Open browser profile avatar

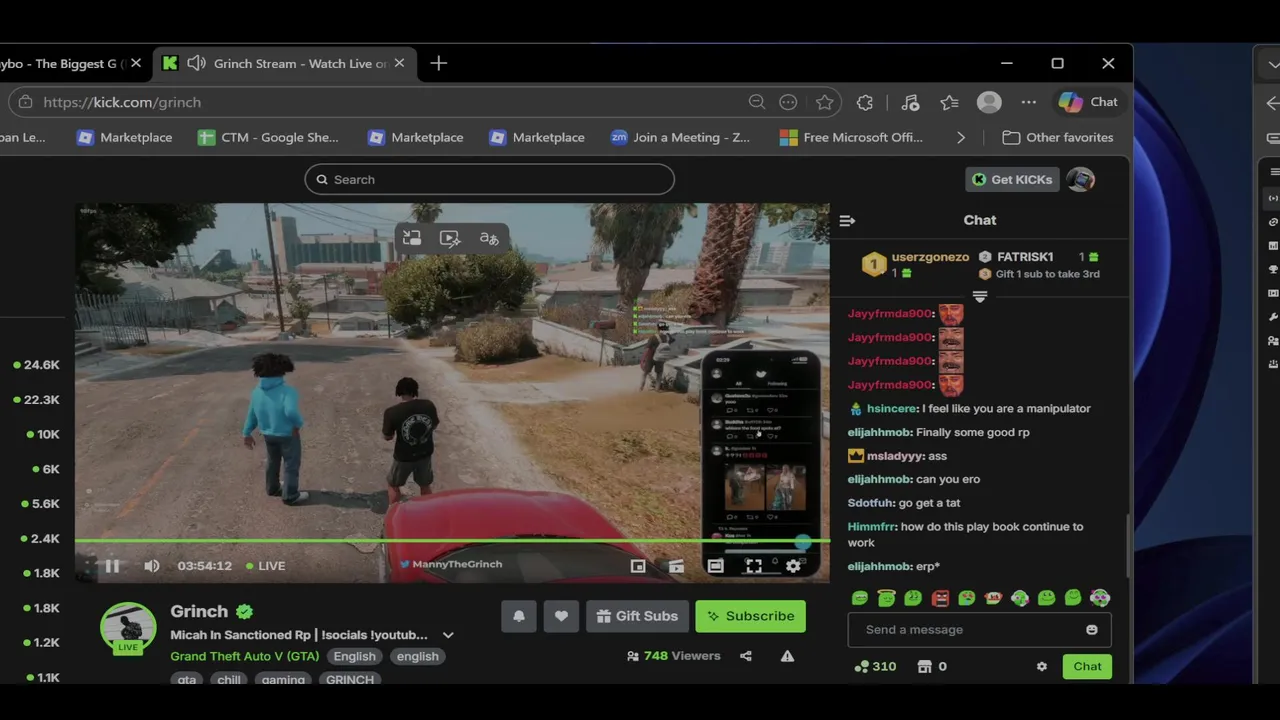(989, 102)
